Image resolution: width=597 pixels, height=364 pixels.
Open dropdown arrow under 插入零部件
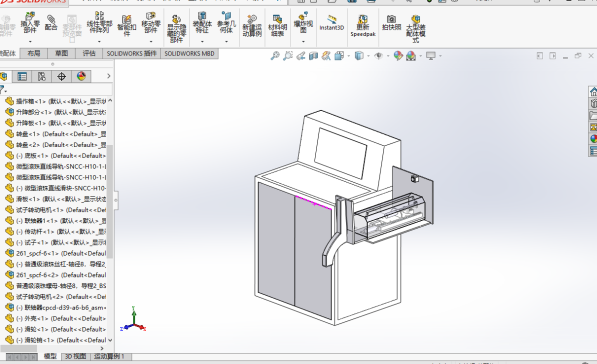click(30, 41)
